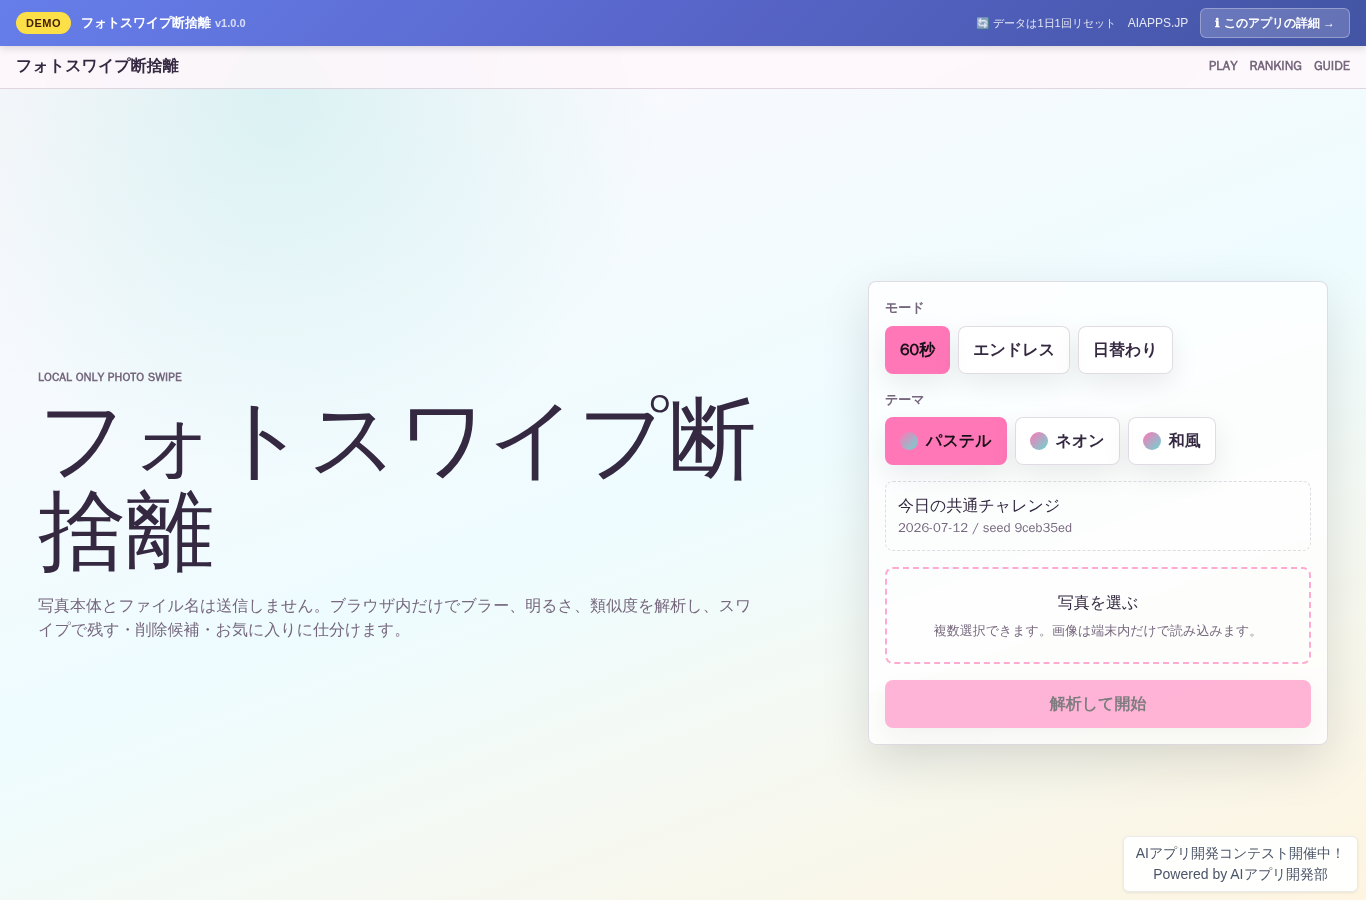Click the Powered by AIアプリ開発部 text
This screenshot has width=1366, height=900.
[x=1240, y=874]
